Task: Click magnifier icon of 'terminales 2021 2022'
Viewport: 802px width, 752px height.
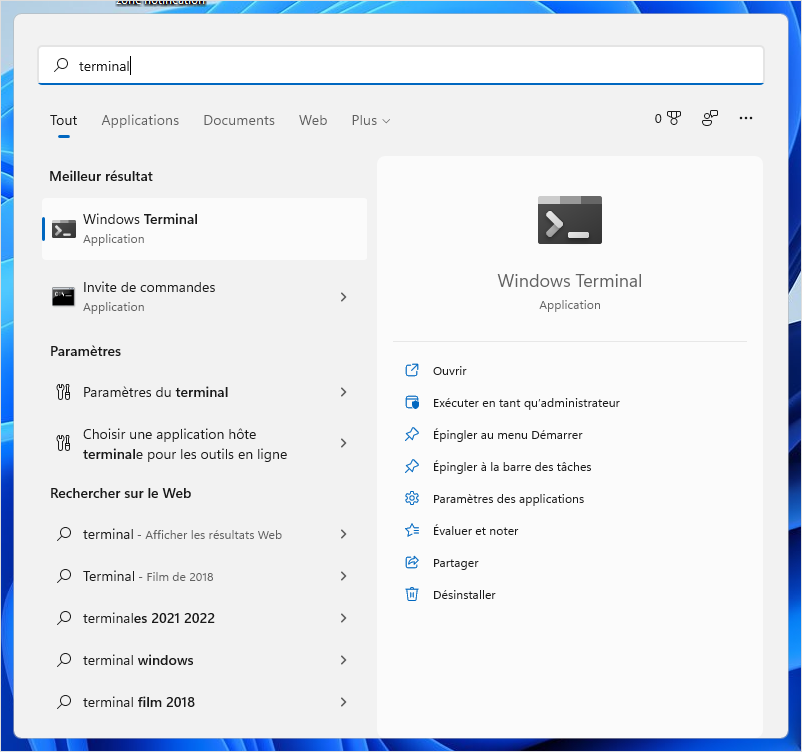Action: (x=64, y=618)
